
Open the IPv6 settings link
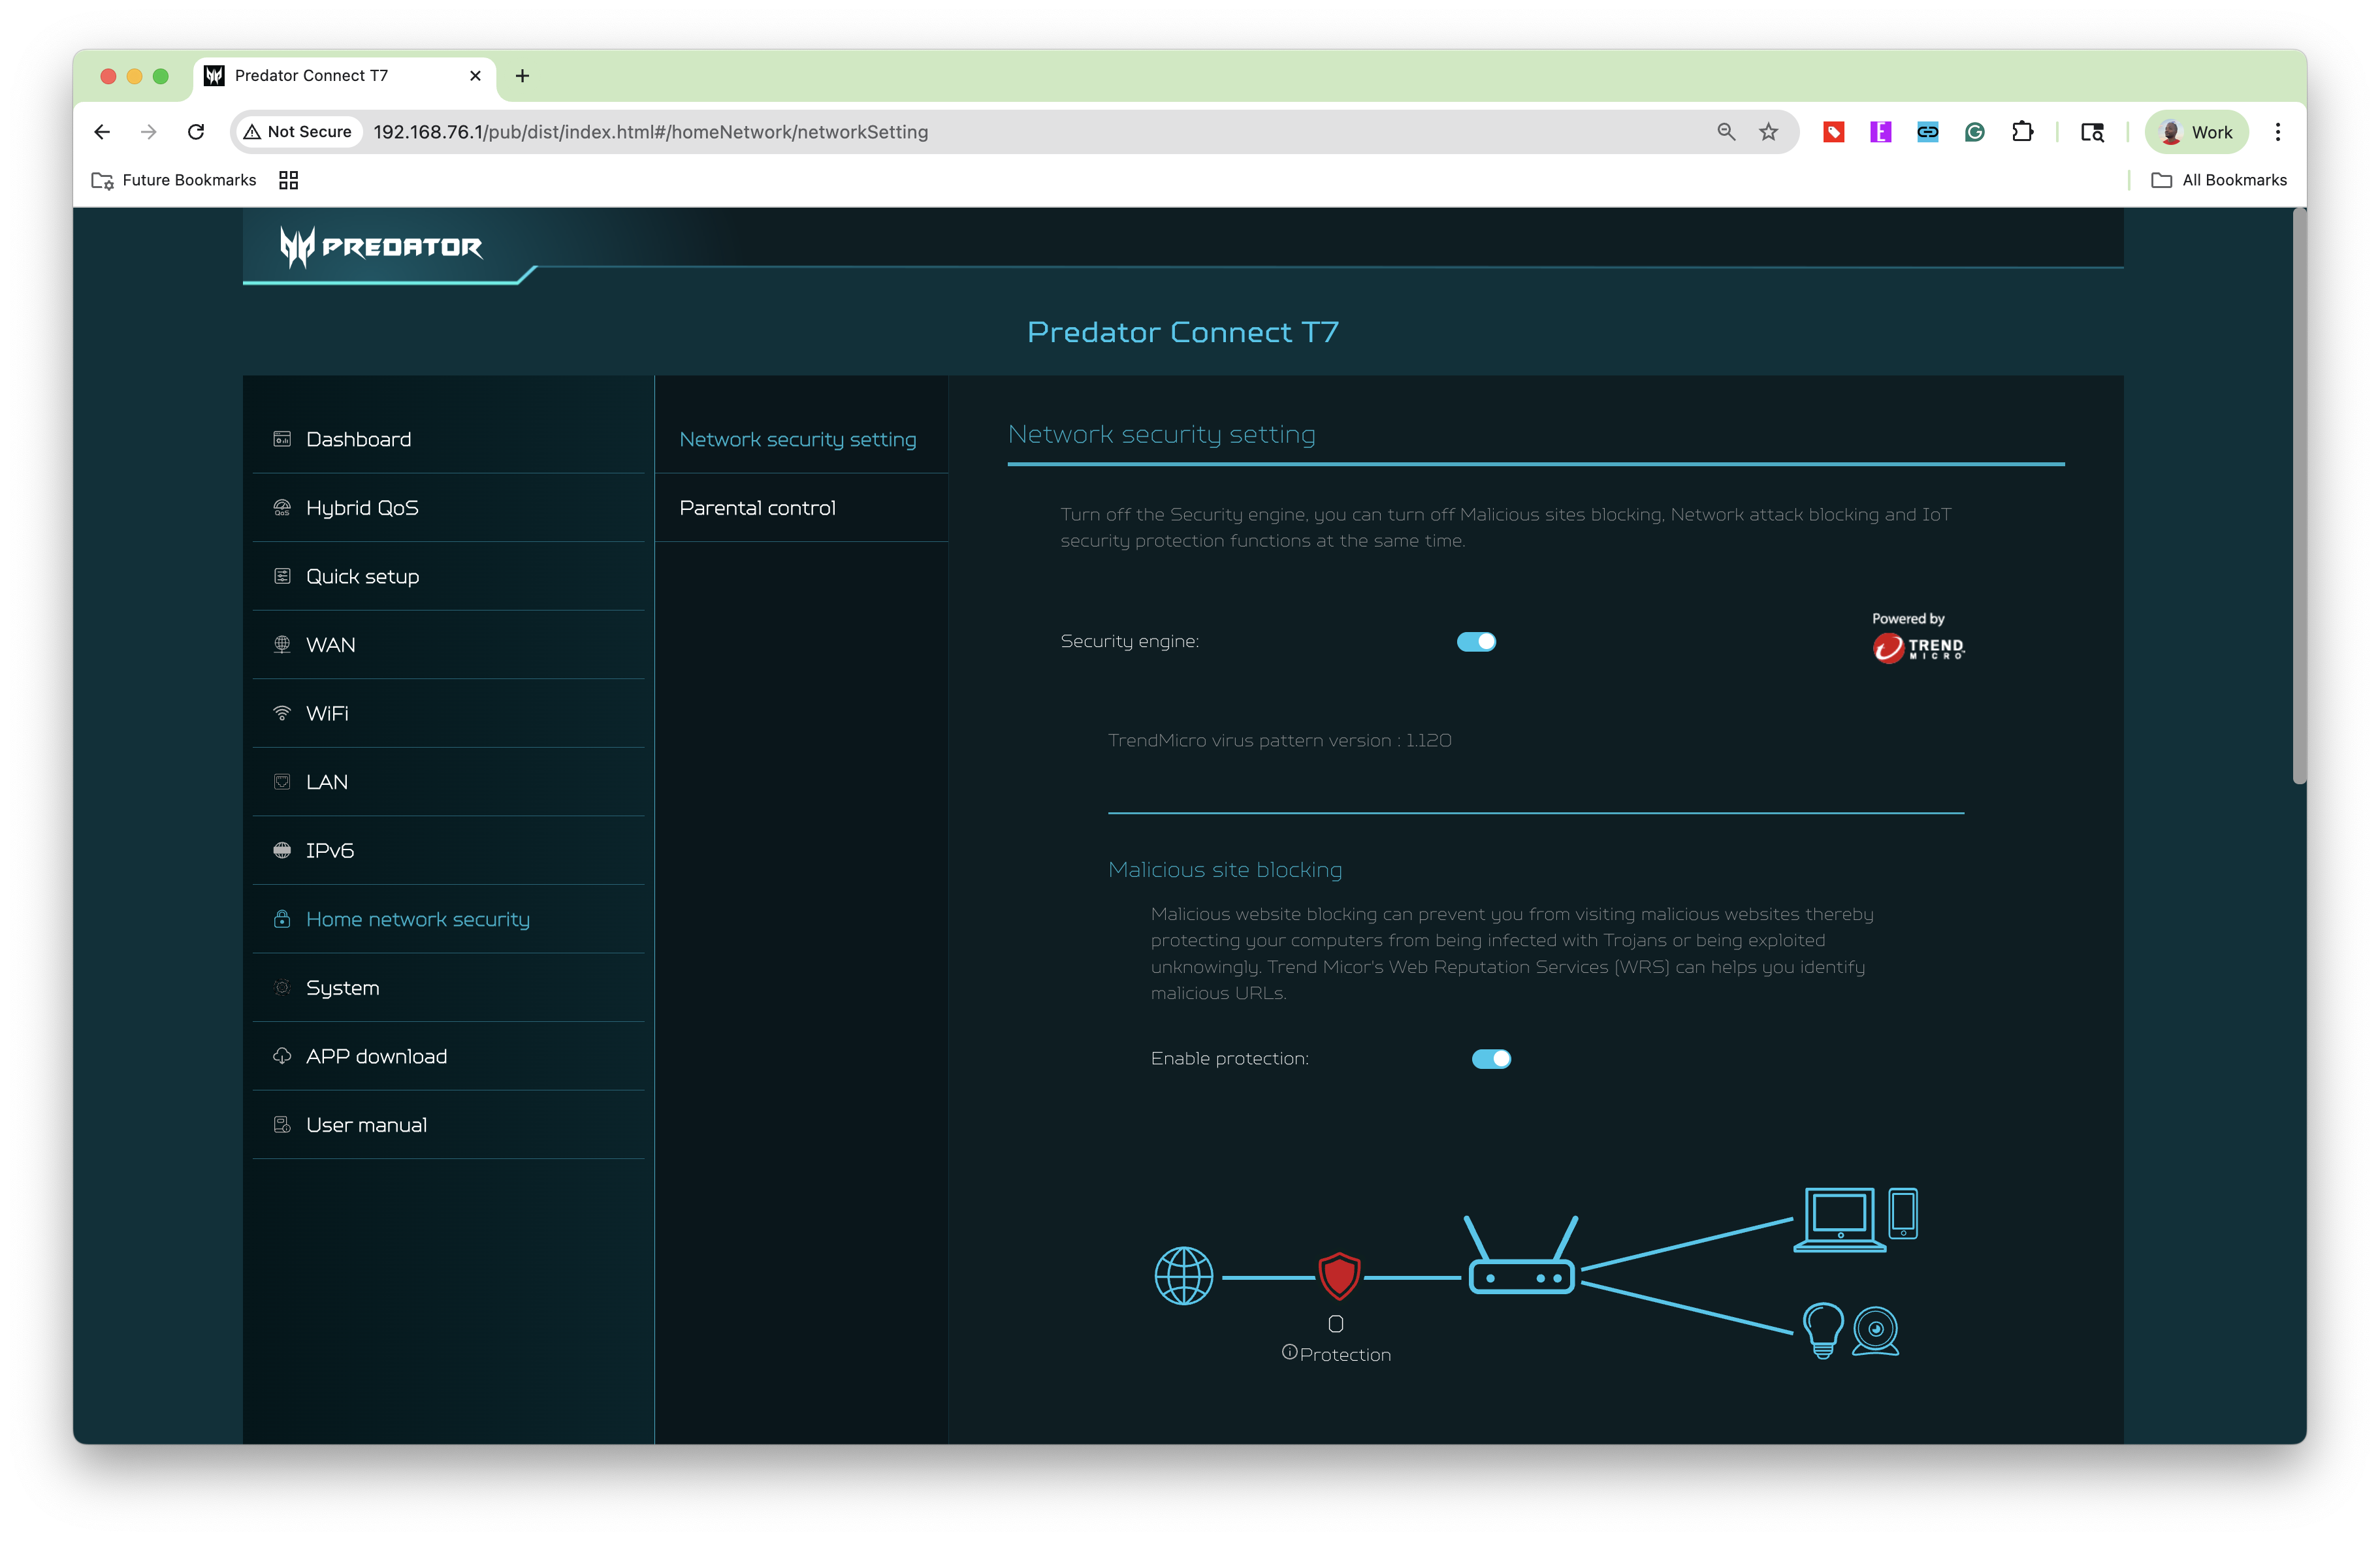click(448, 850)
